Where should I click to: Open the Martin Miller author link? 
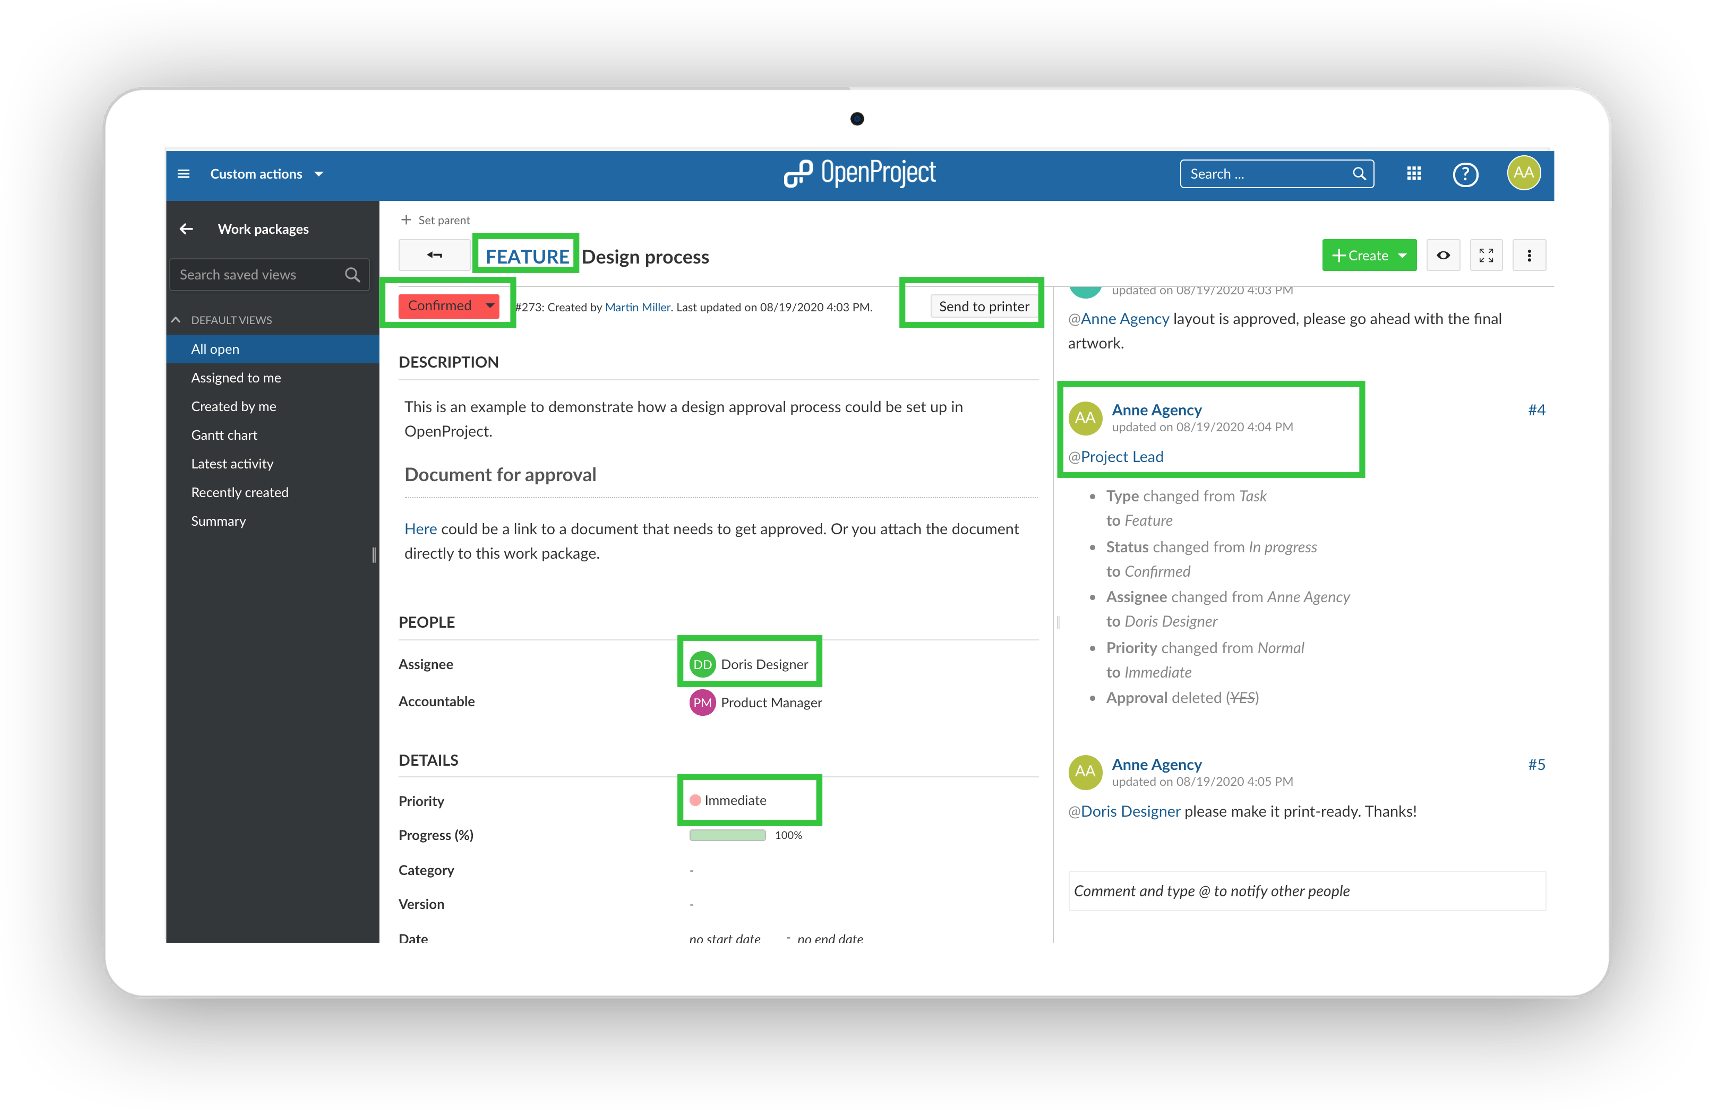(x=637, y=307)
